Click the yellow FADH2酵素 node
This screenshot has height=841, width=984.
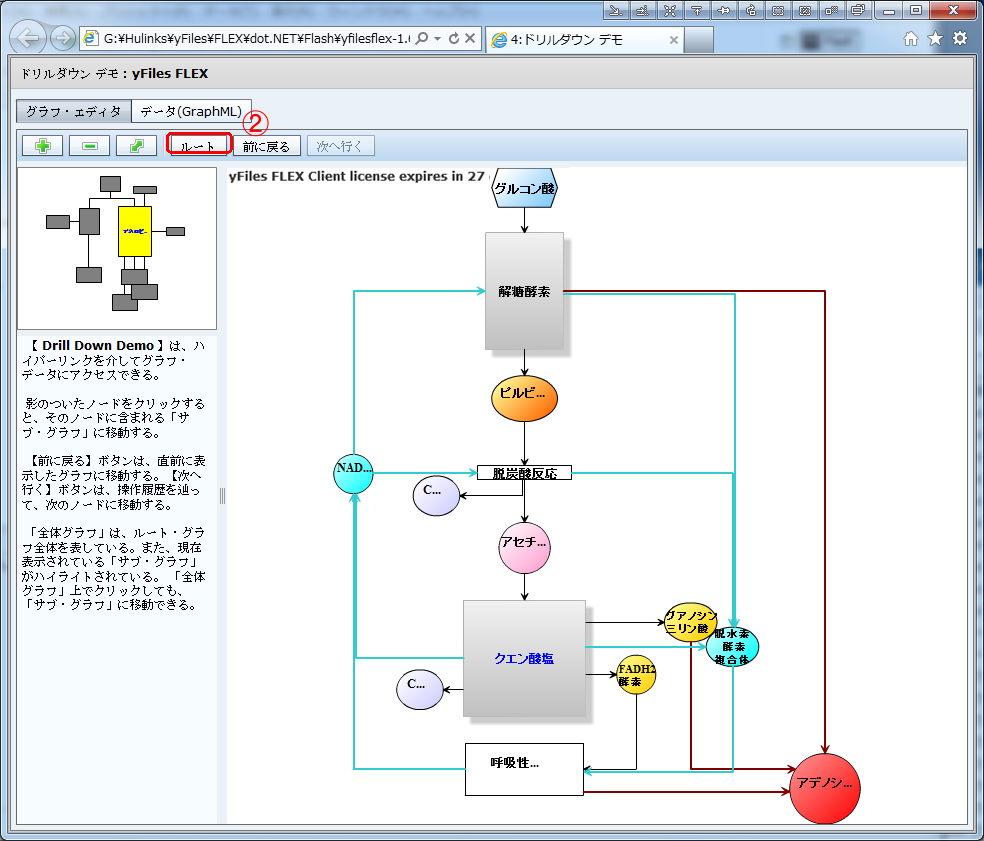click(636, 675)
